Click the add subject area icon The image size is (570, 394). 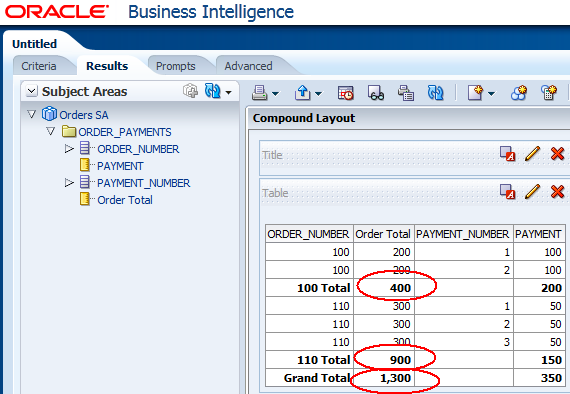point(190,91)
